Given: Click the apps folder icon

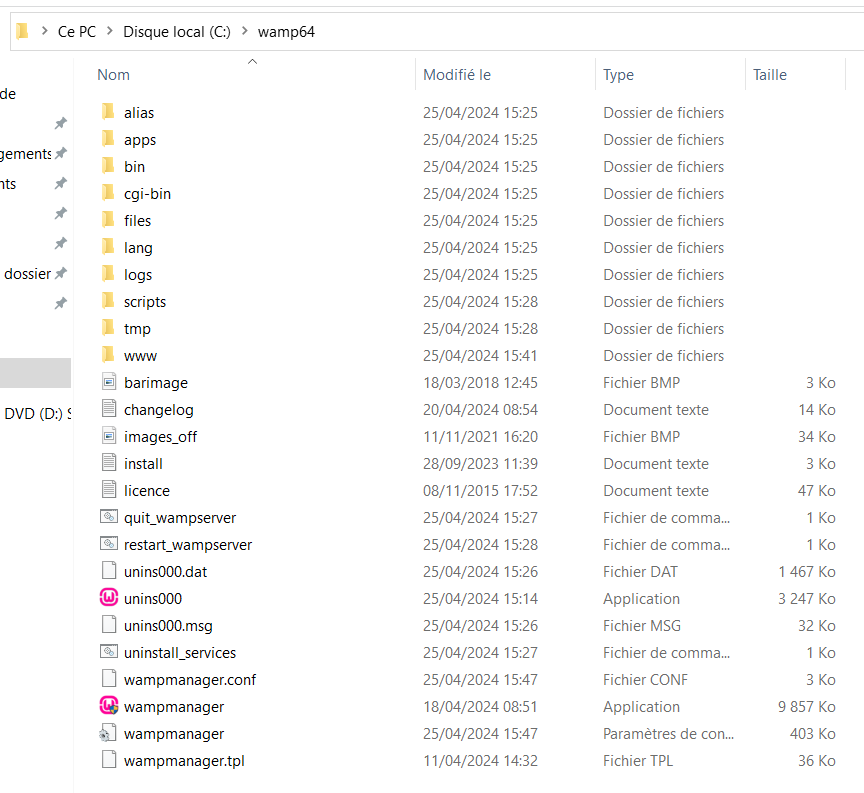Looking at the screenshot, I should pos(109,139).
